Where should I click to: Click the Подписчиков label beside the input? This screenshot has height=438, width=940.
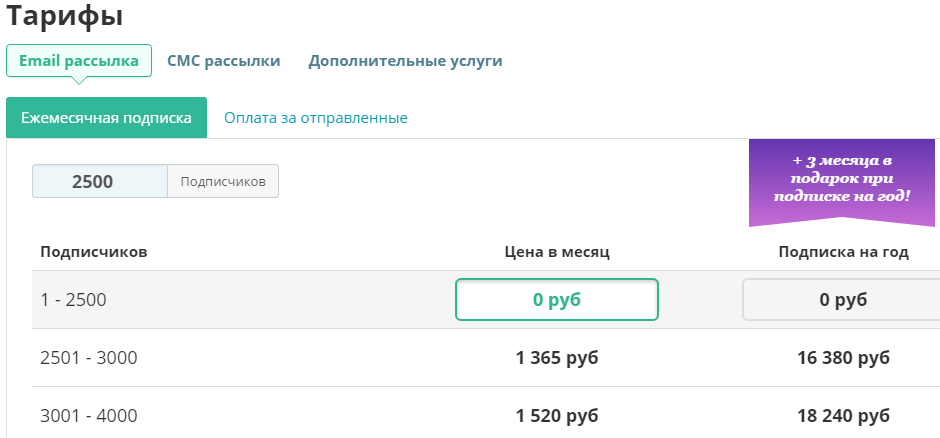(x=222, y=181)
